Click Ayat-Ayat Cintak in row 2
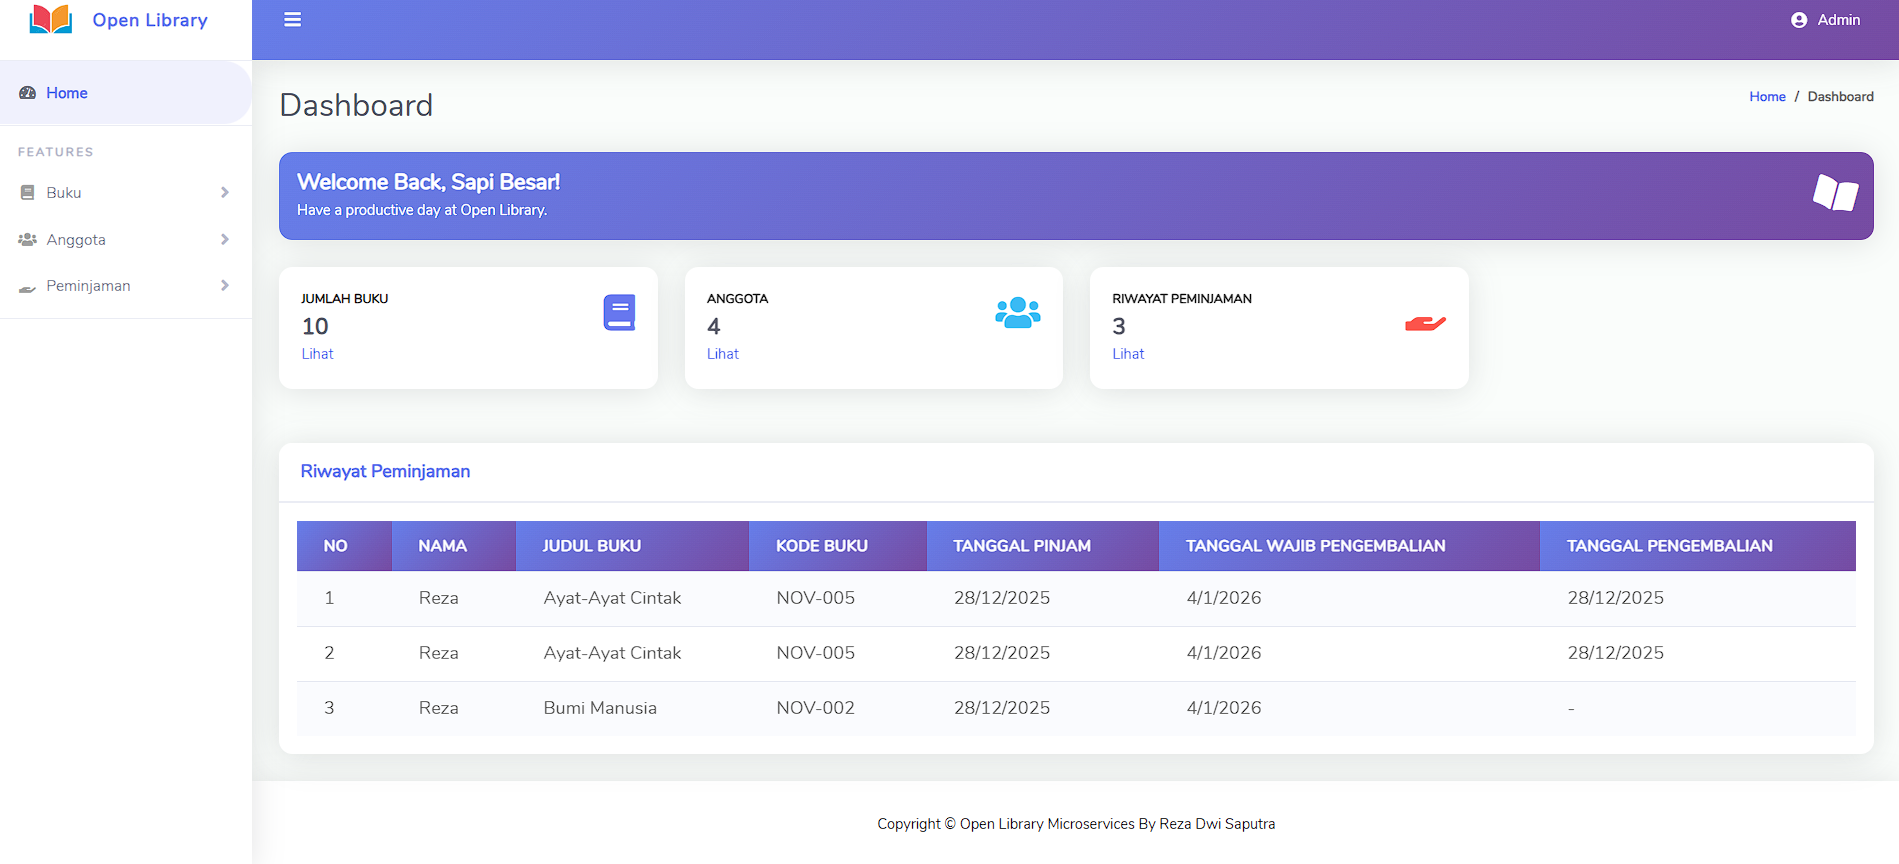Screen dimensions: 1899x864 click(612, 653)
